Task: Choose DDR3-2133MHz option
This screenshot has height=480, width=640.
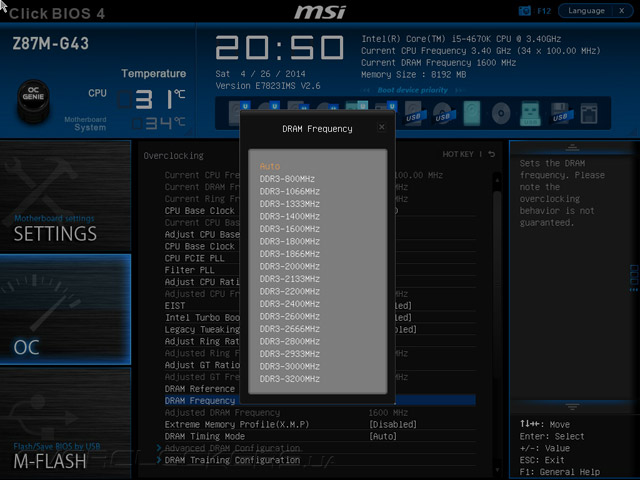Action: point(289,279)
